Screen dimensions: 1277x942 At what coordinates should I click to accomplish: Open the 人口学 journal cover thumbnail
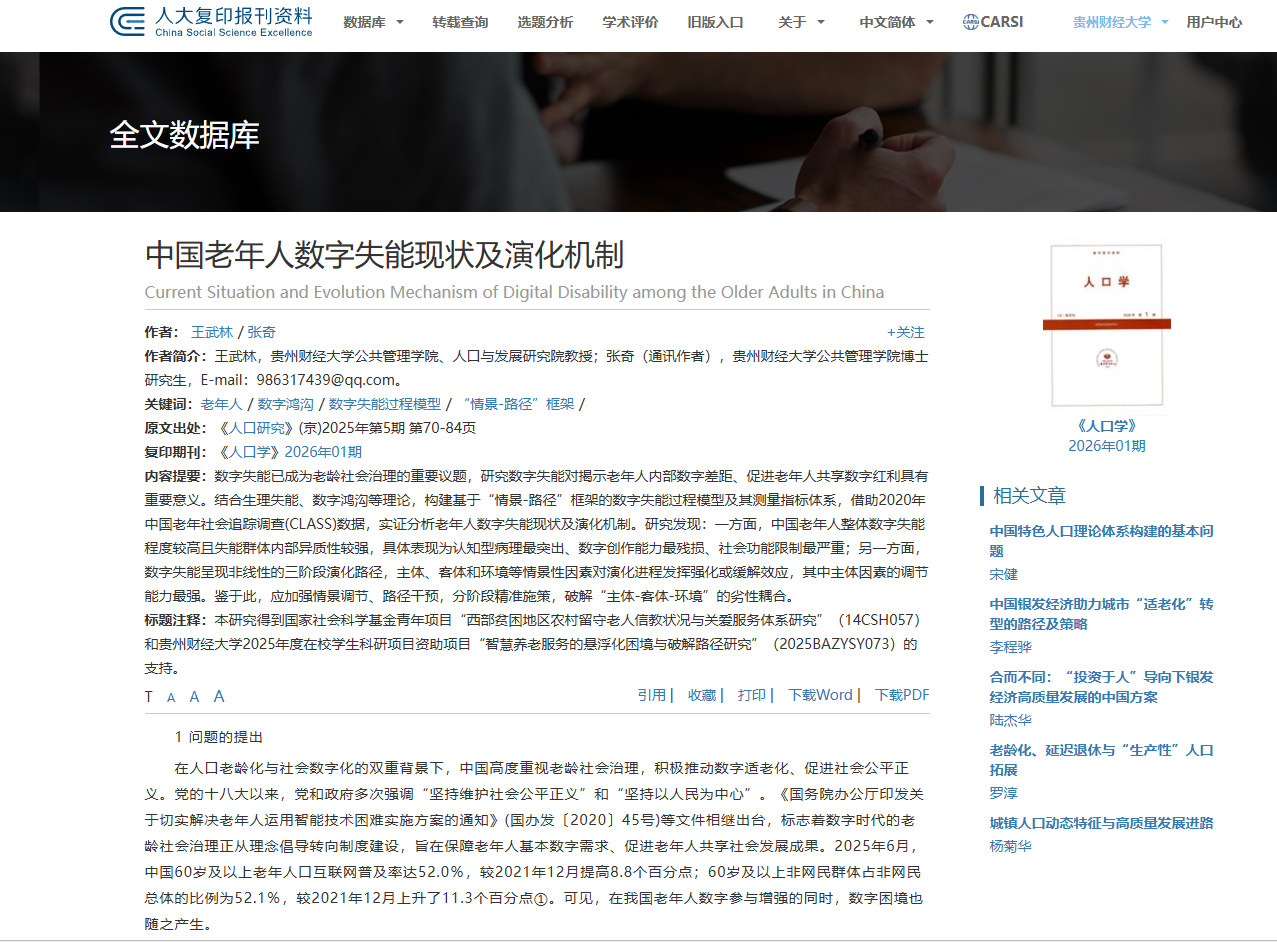pos(1106,325)
